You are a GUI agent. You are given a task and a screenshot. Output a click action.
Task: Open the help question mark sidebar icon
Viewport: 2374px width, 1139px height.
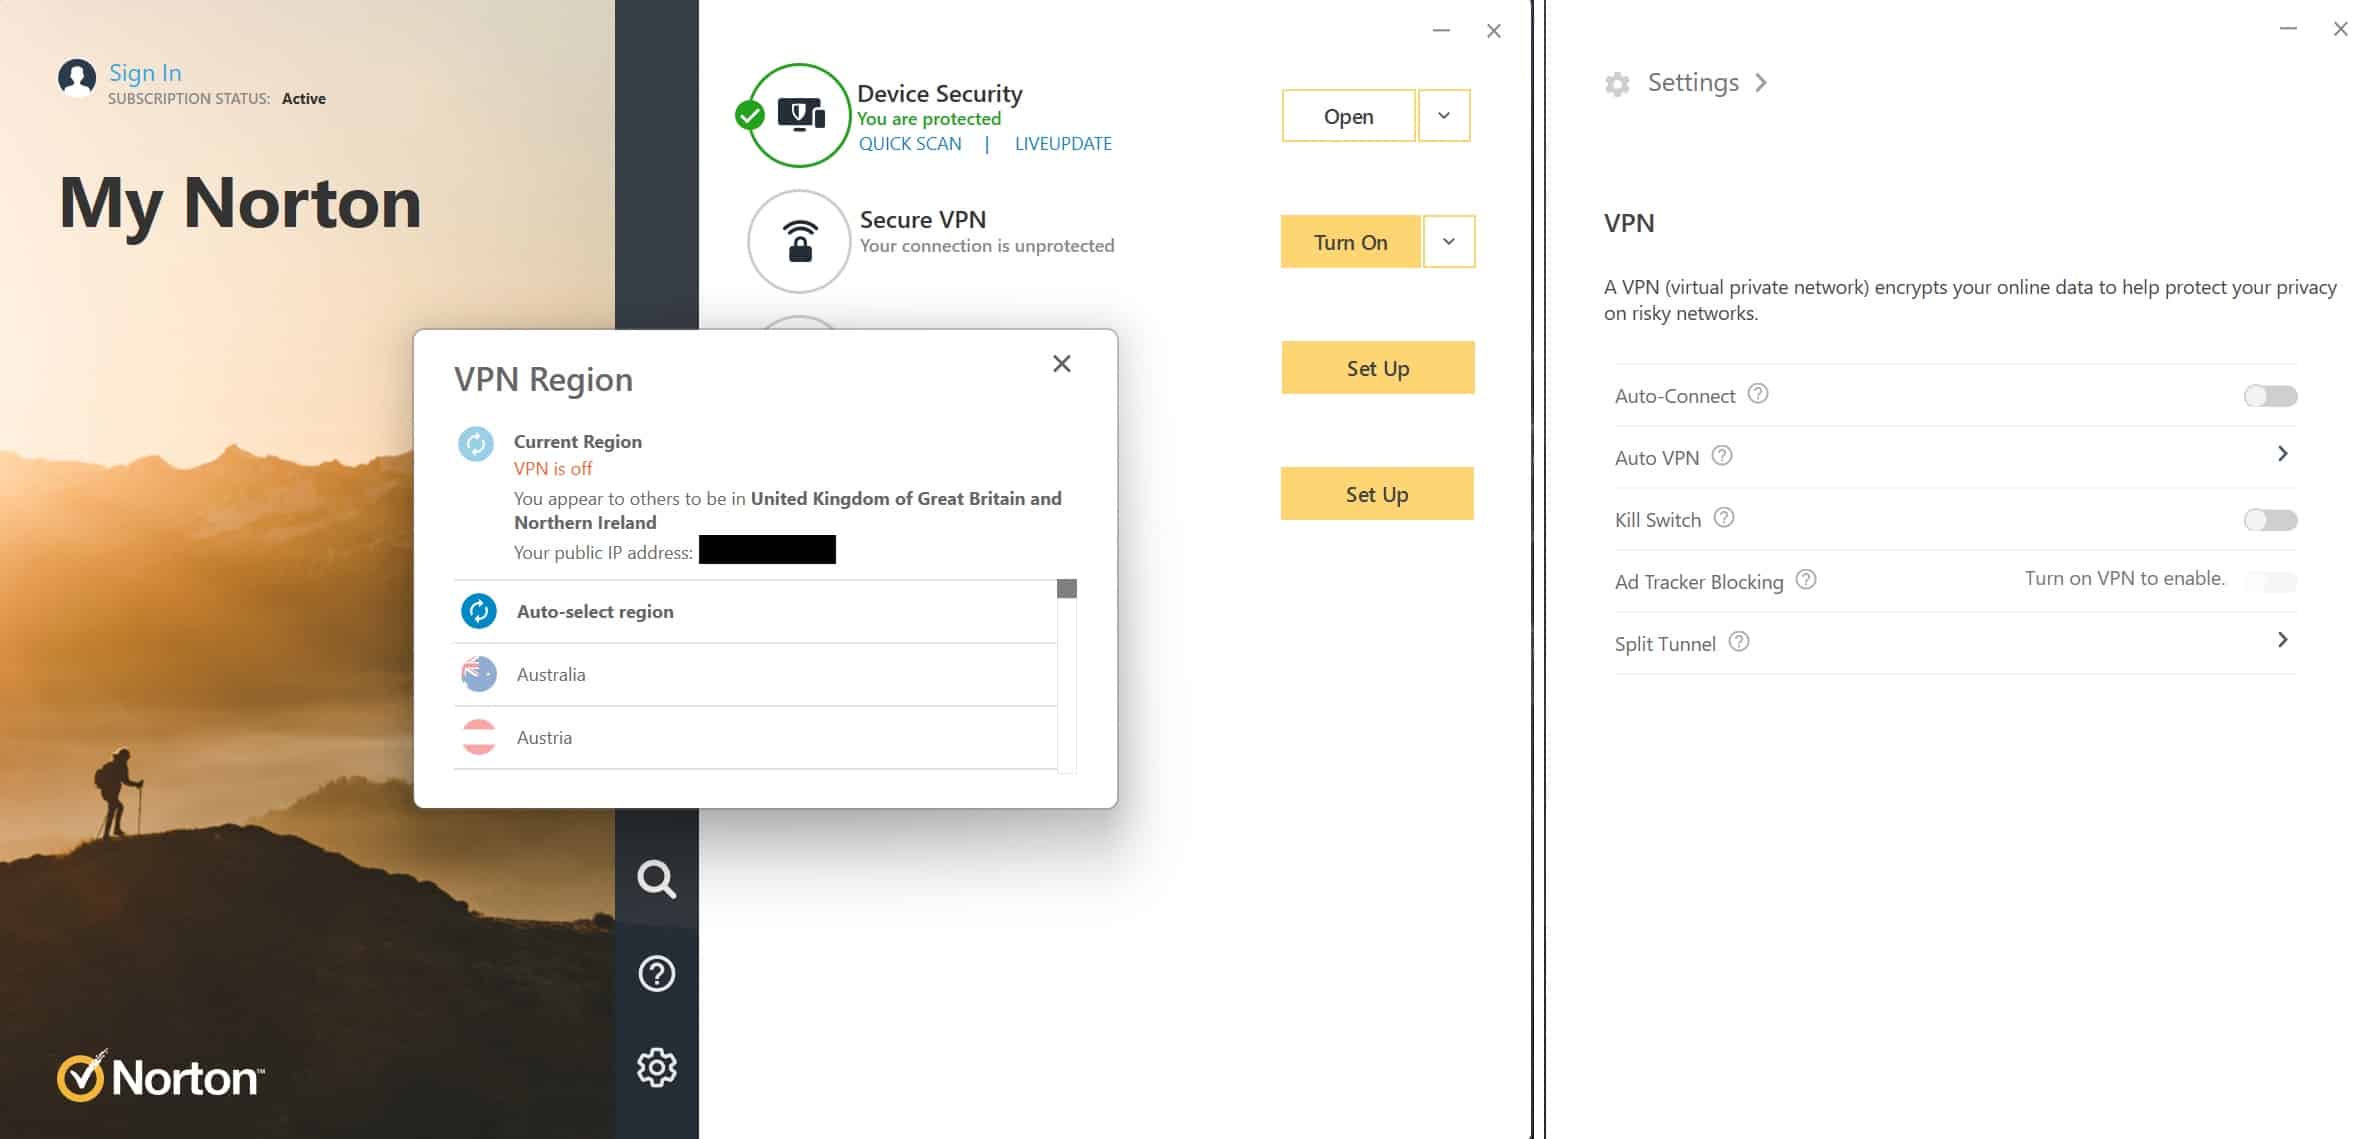(657, 973)
